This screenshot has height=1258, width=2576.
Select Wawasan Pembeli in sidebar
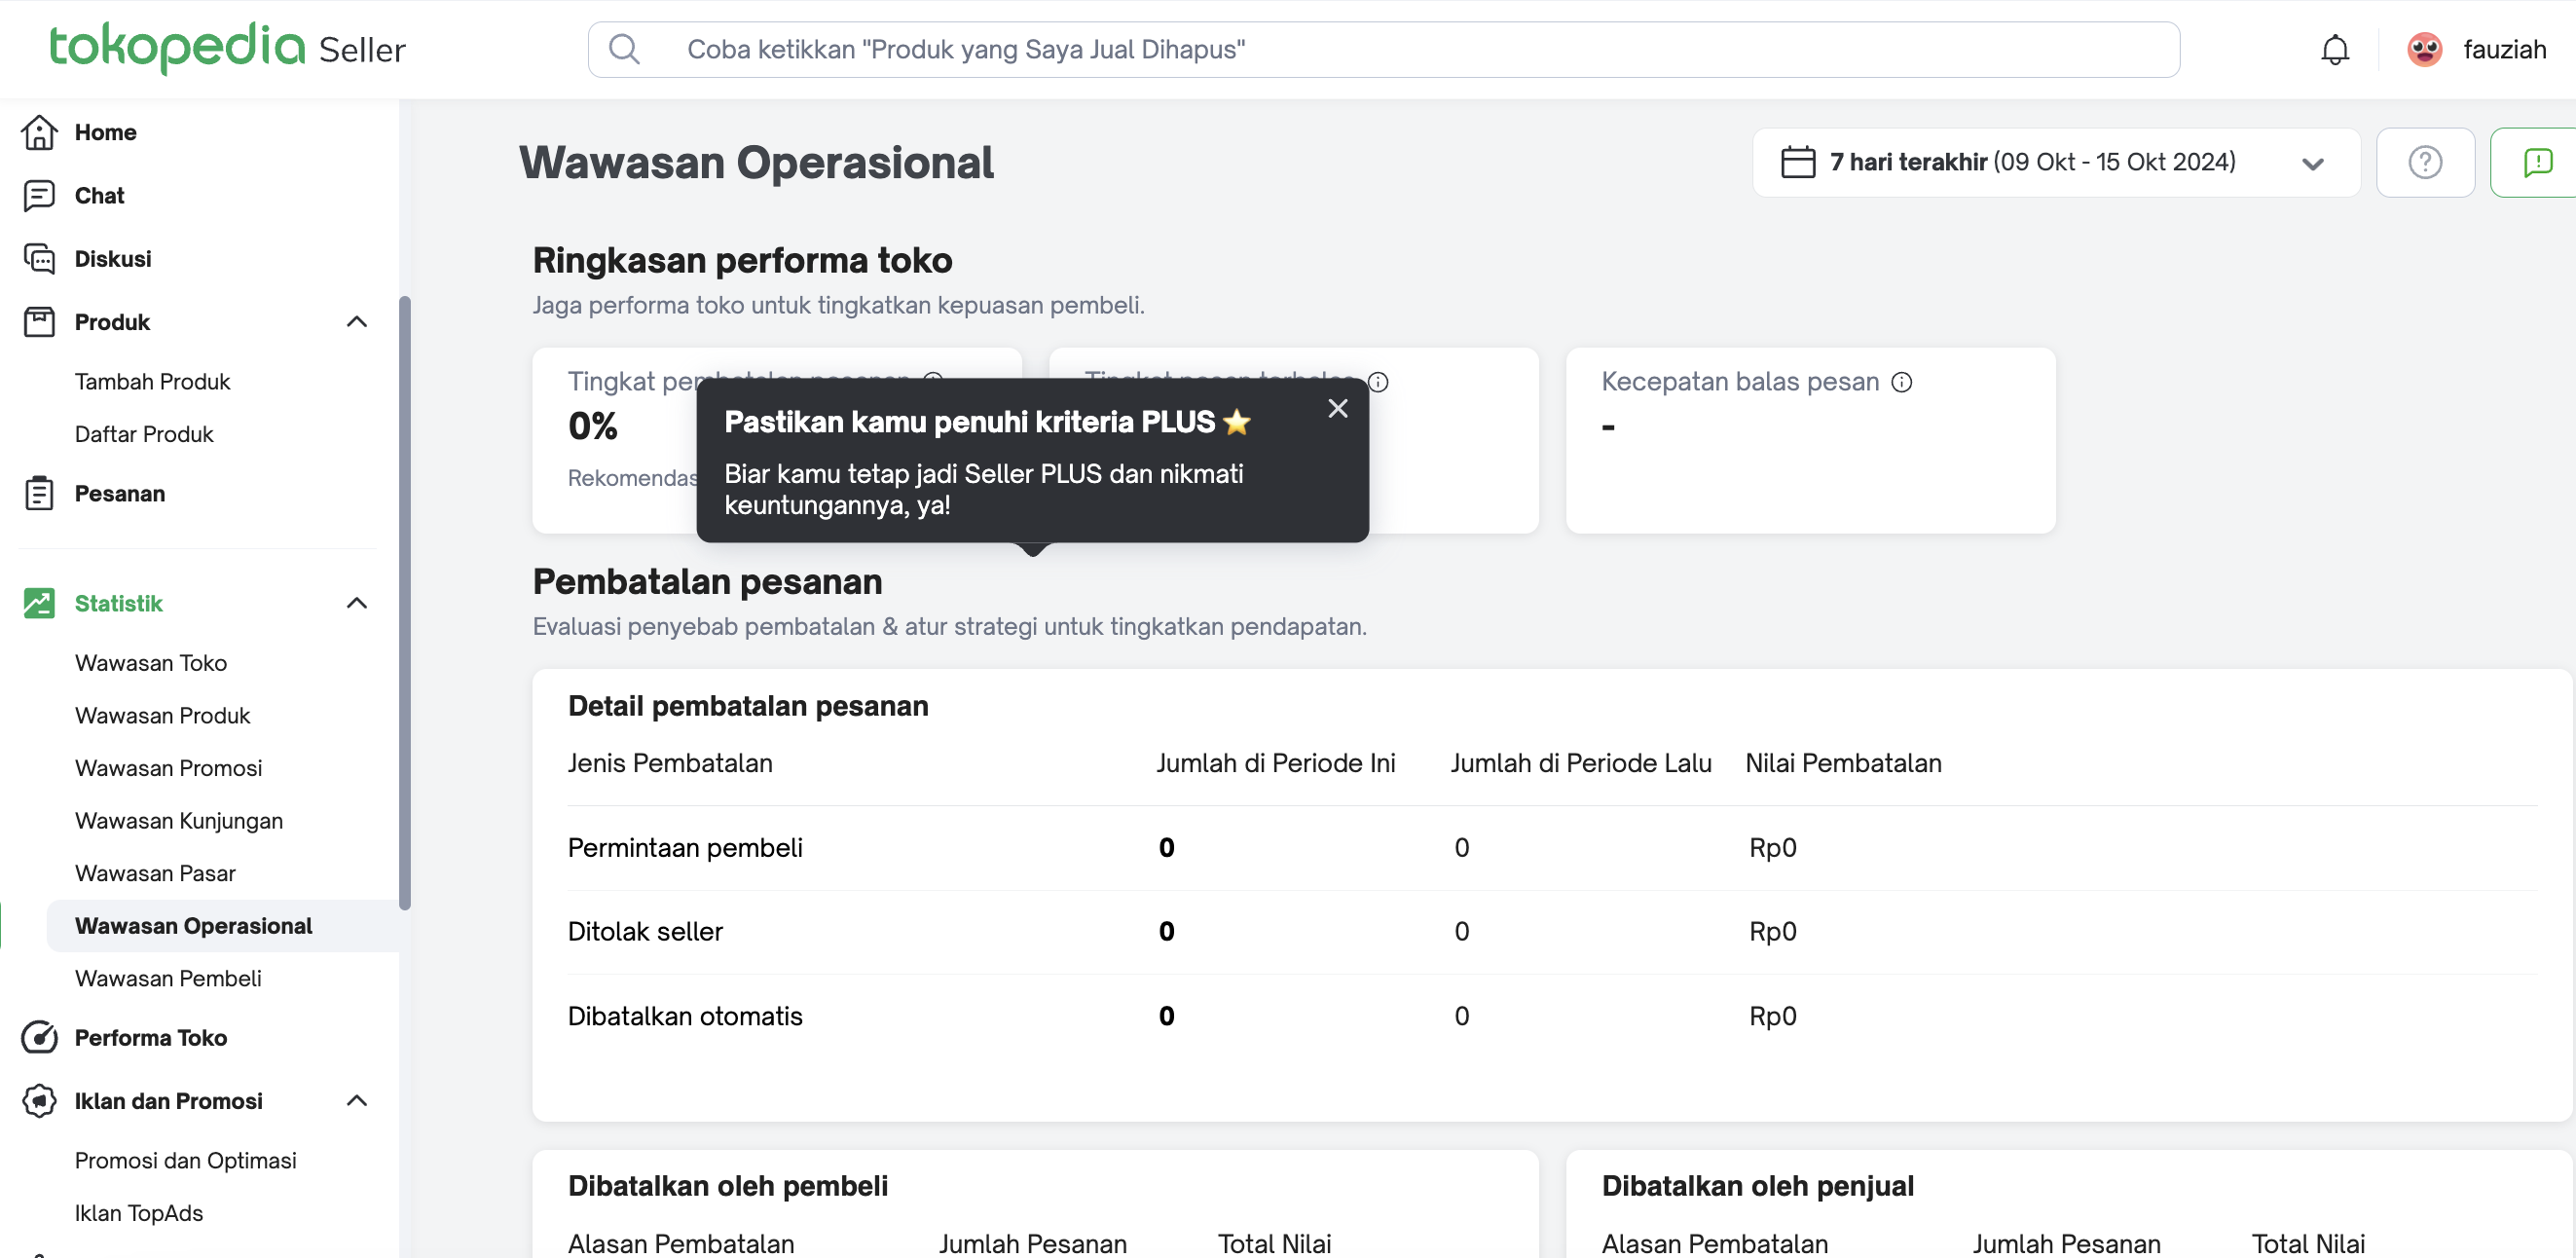pyautogui.click(x=168, y=978)
